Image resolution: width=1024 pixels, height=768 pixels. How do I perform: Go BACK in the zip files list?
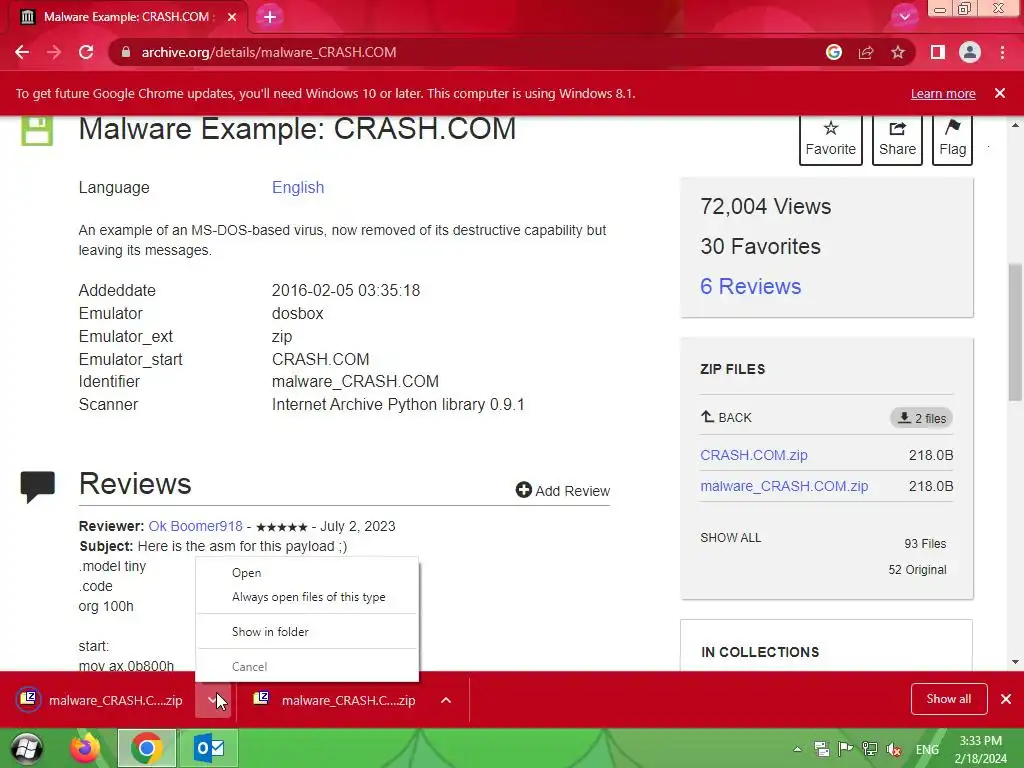[x=726, y=417]
